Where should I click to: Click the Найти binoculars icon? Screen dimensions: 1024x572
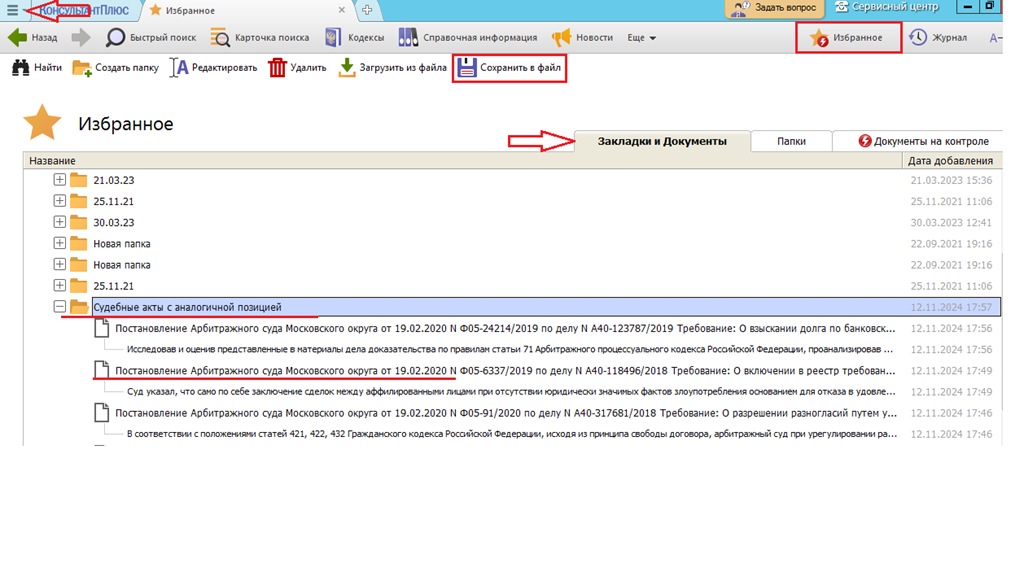(20, 68)
